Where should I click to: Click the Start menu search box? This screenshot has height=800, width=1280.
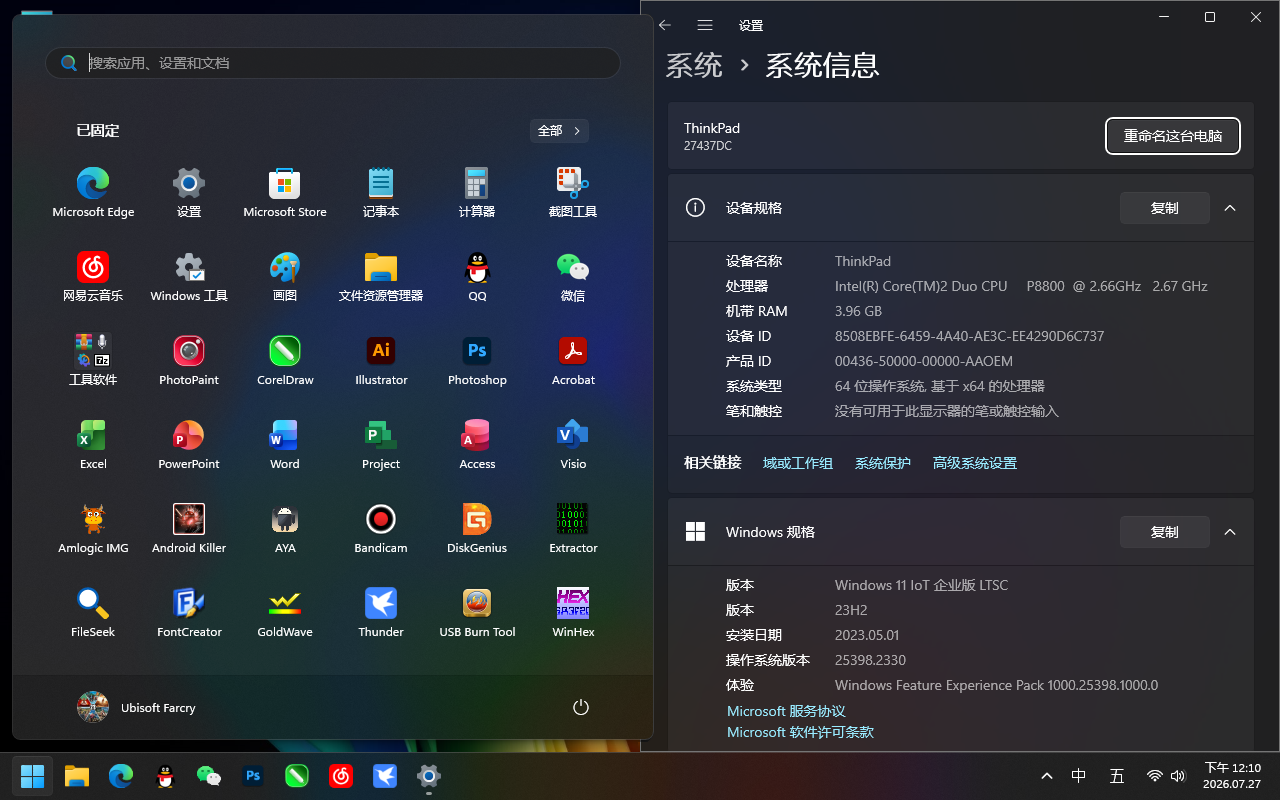click(333, 63)
